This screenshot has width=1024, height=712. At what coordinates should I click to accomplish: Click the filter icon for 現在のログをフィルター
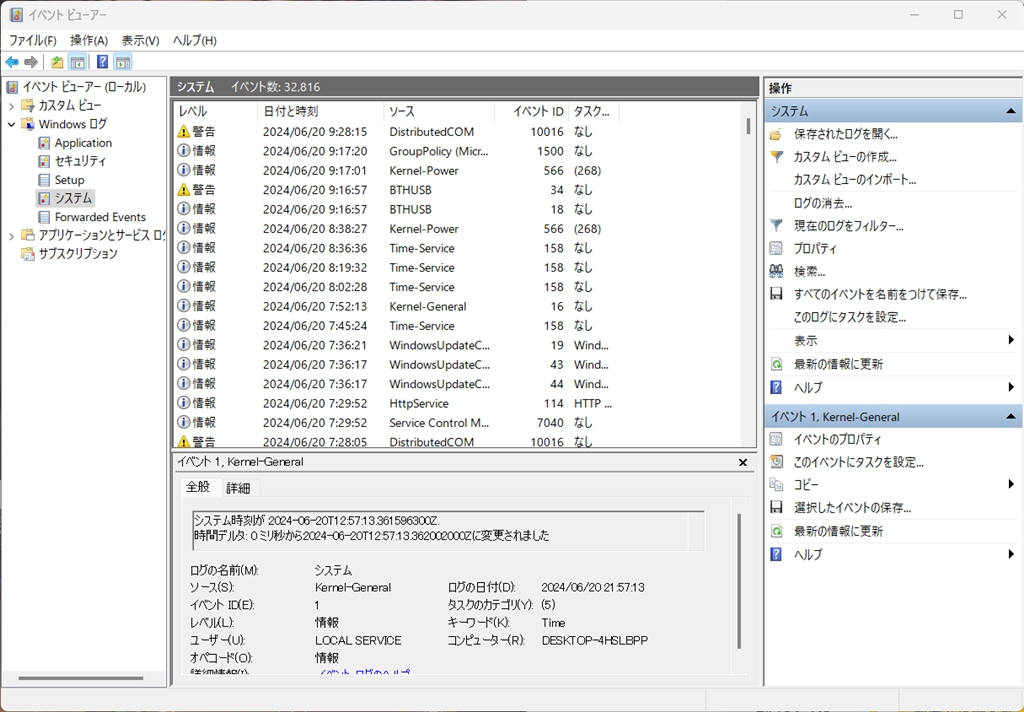(776, 226)
